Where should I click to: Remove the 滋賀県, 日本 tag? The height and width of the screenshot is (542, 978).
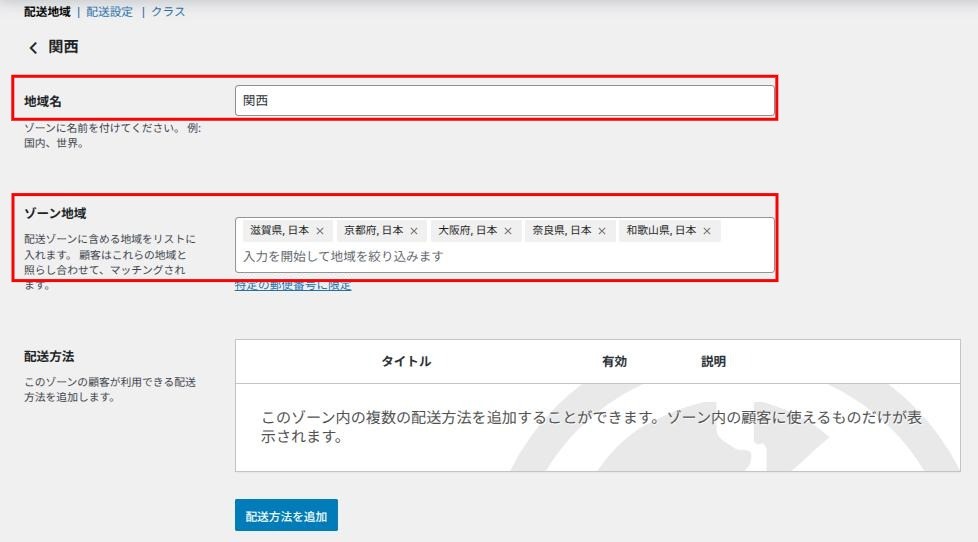320,231
